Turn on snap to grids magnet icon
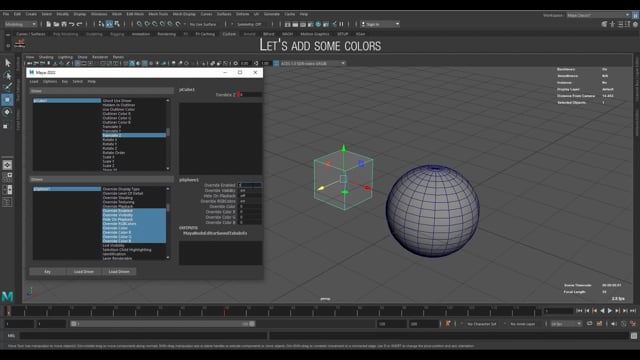The height and width of the screenshot is (360, 640). click(140, 24)
